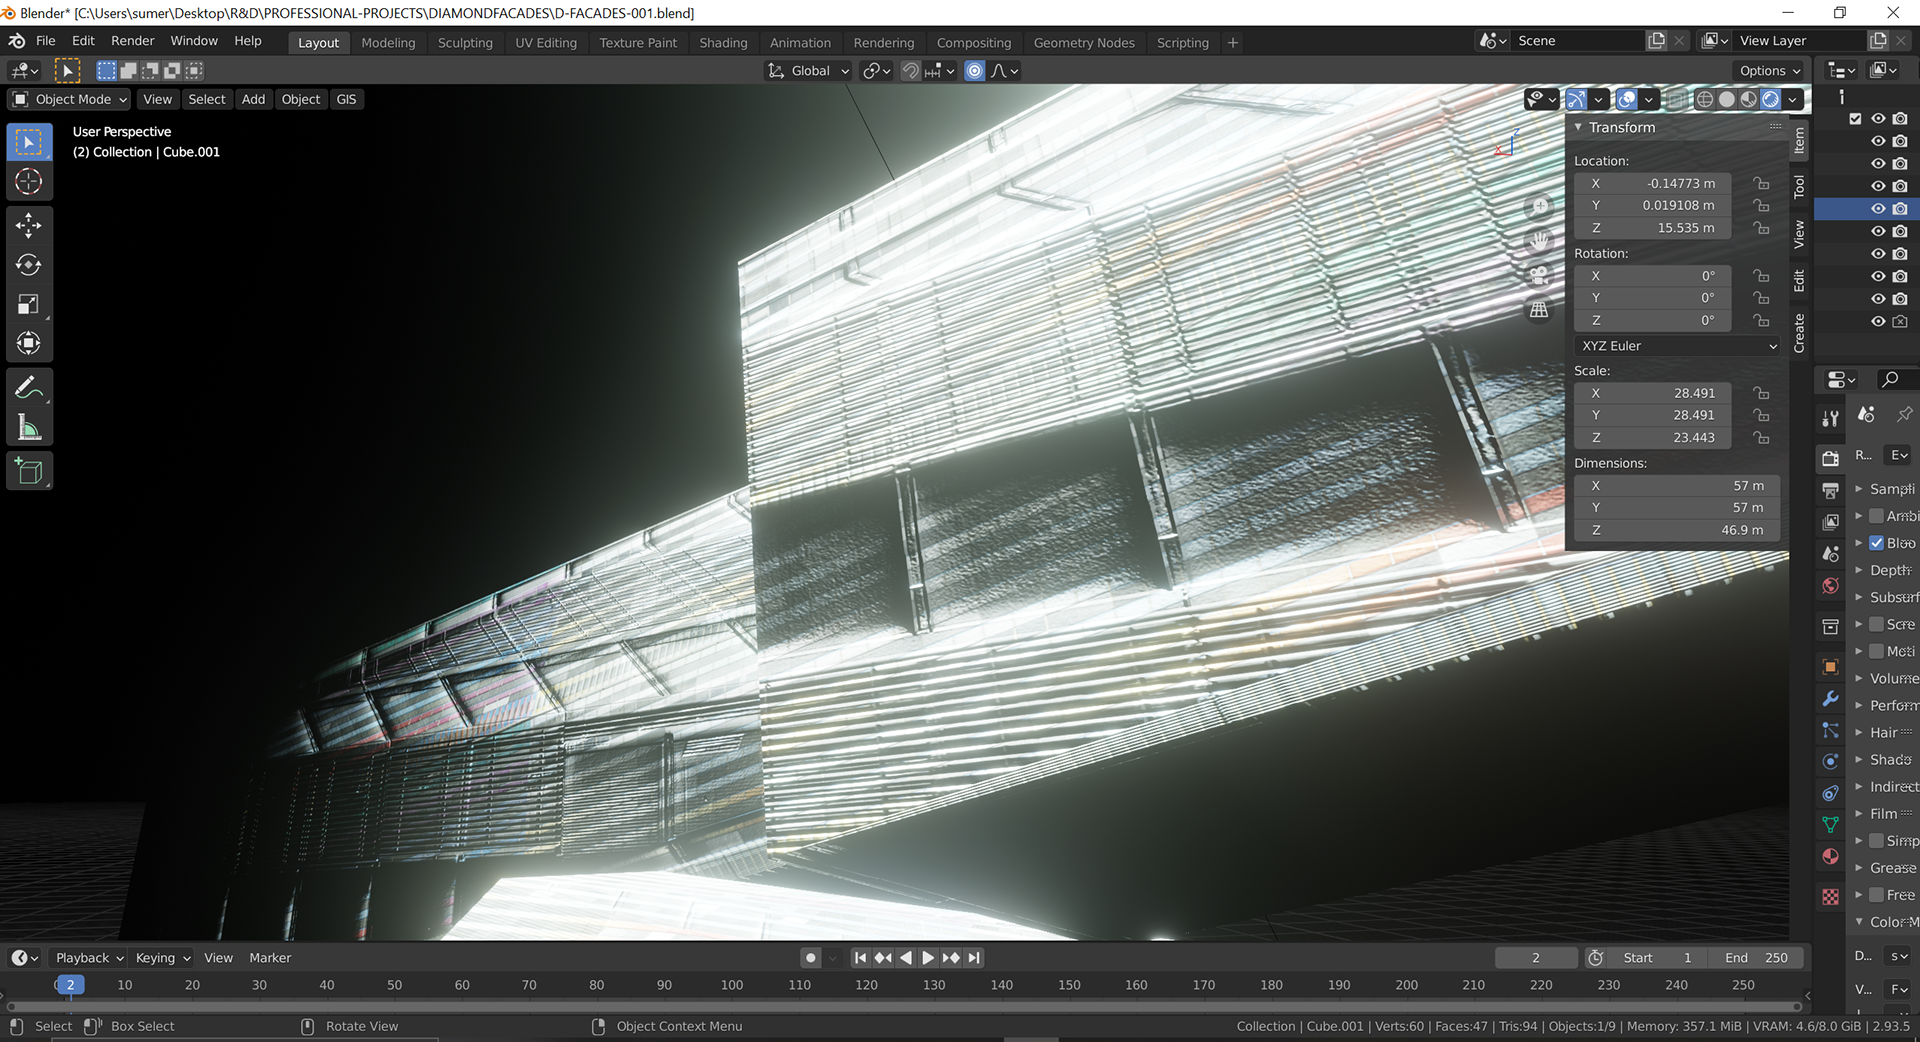Click the Dimensions Z value field
This screenshot has width=1920, height=1042.
1677,531
